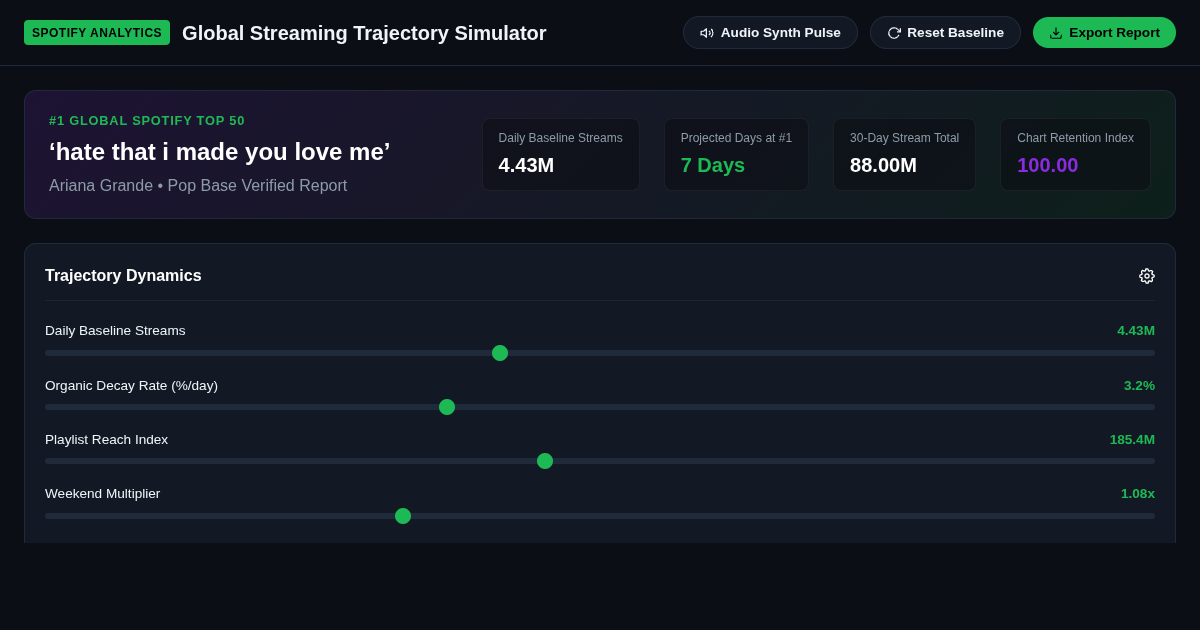This screenshot has width=1200, height=630.
Task: Open Trajectory Dynamics settings gear
Action: click(x=1147, y=276)
